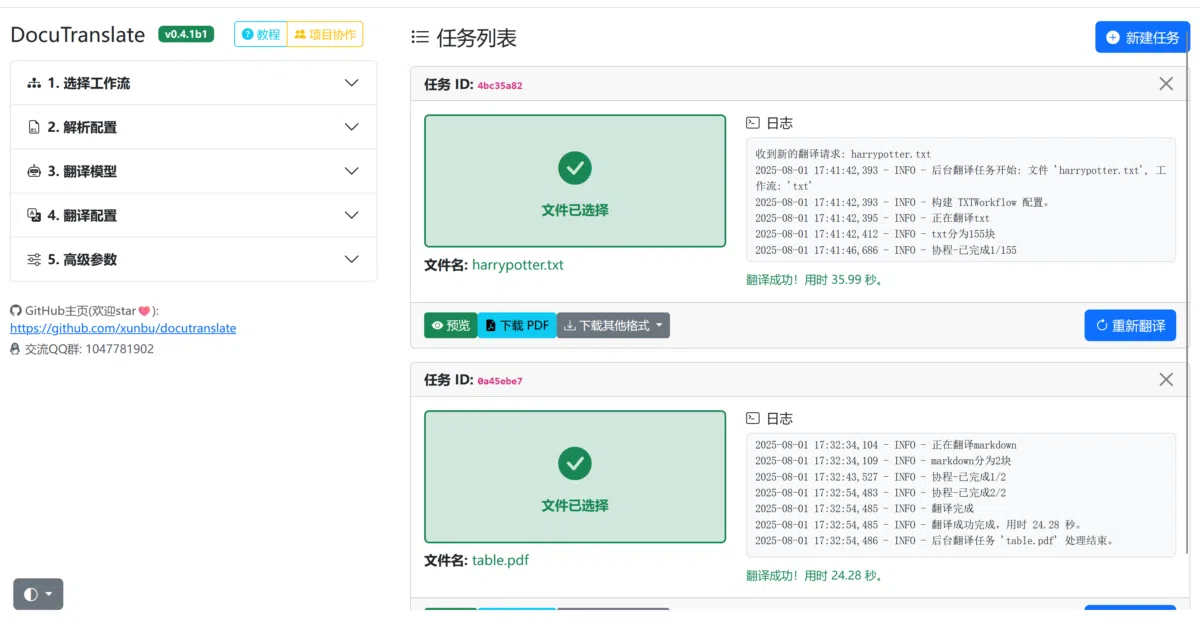1200x630 pixels.
Task: Open the 项目协作 collaboration button
Action: tap(325, 34)
